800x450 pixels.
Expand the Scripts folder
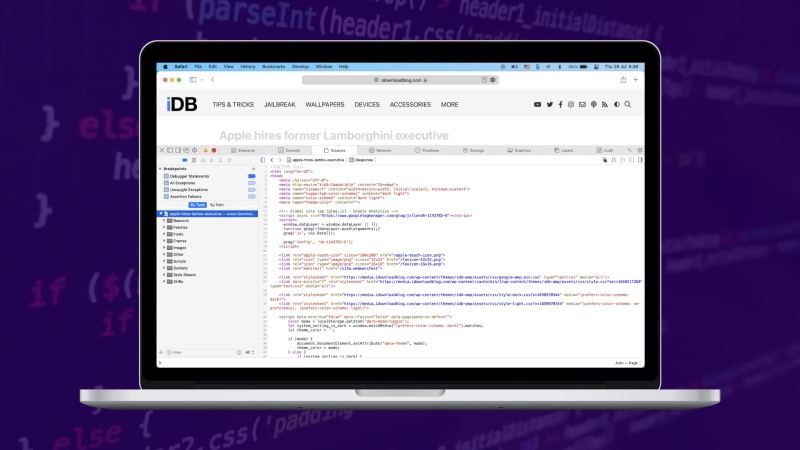coord(164,261)
